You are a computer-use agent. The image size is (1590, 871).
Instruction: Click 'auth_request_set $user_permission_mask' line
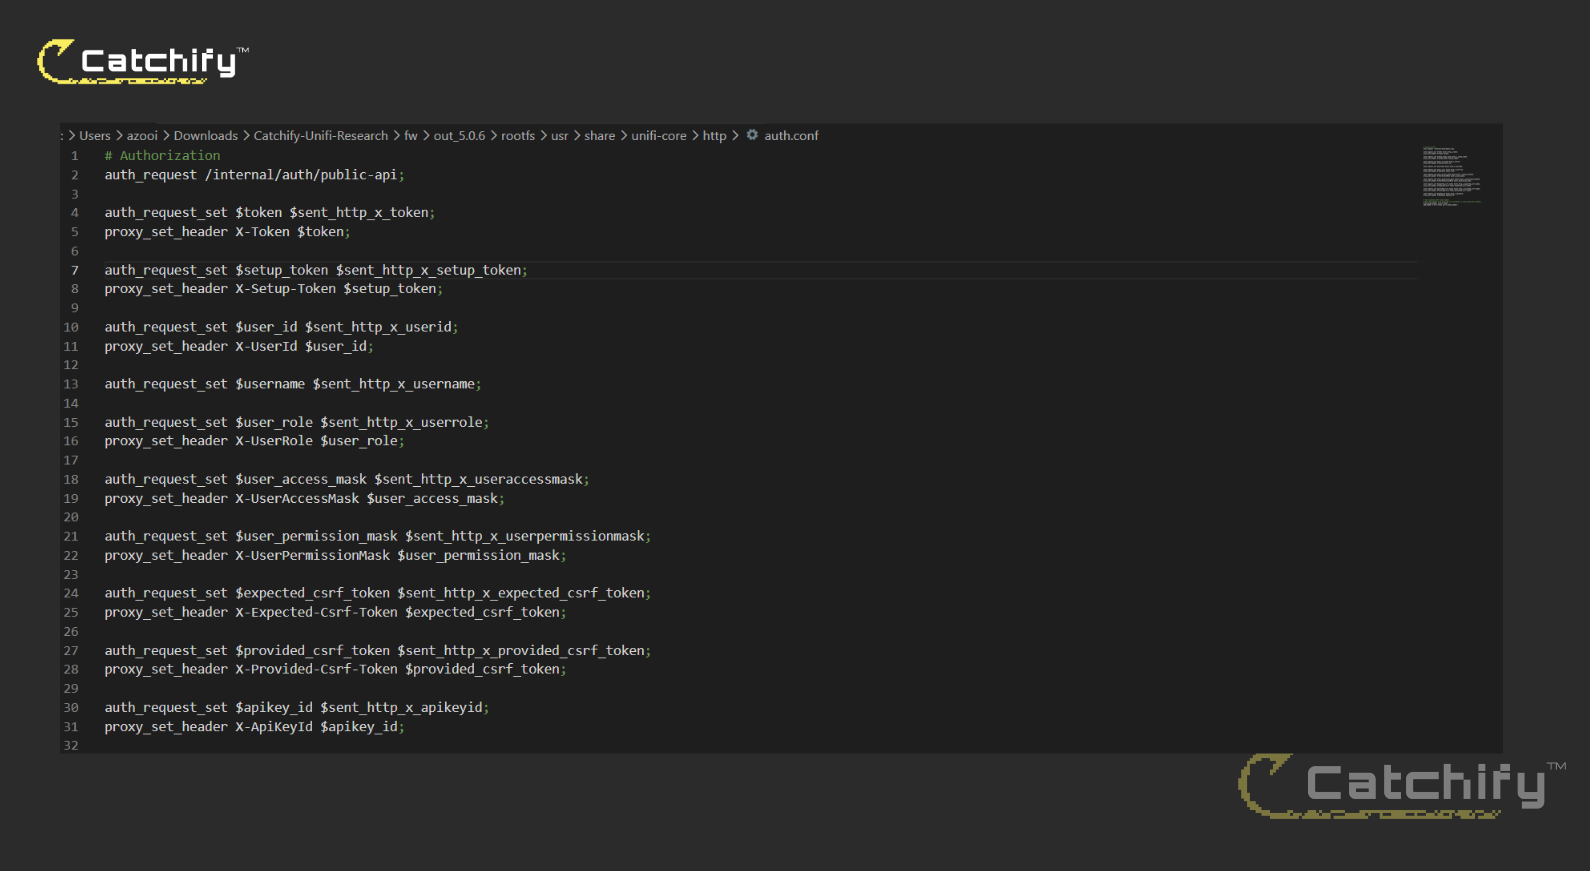378,537
